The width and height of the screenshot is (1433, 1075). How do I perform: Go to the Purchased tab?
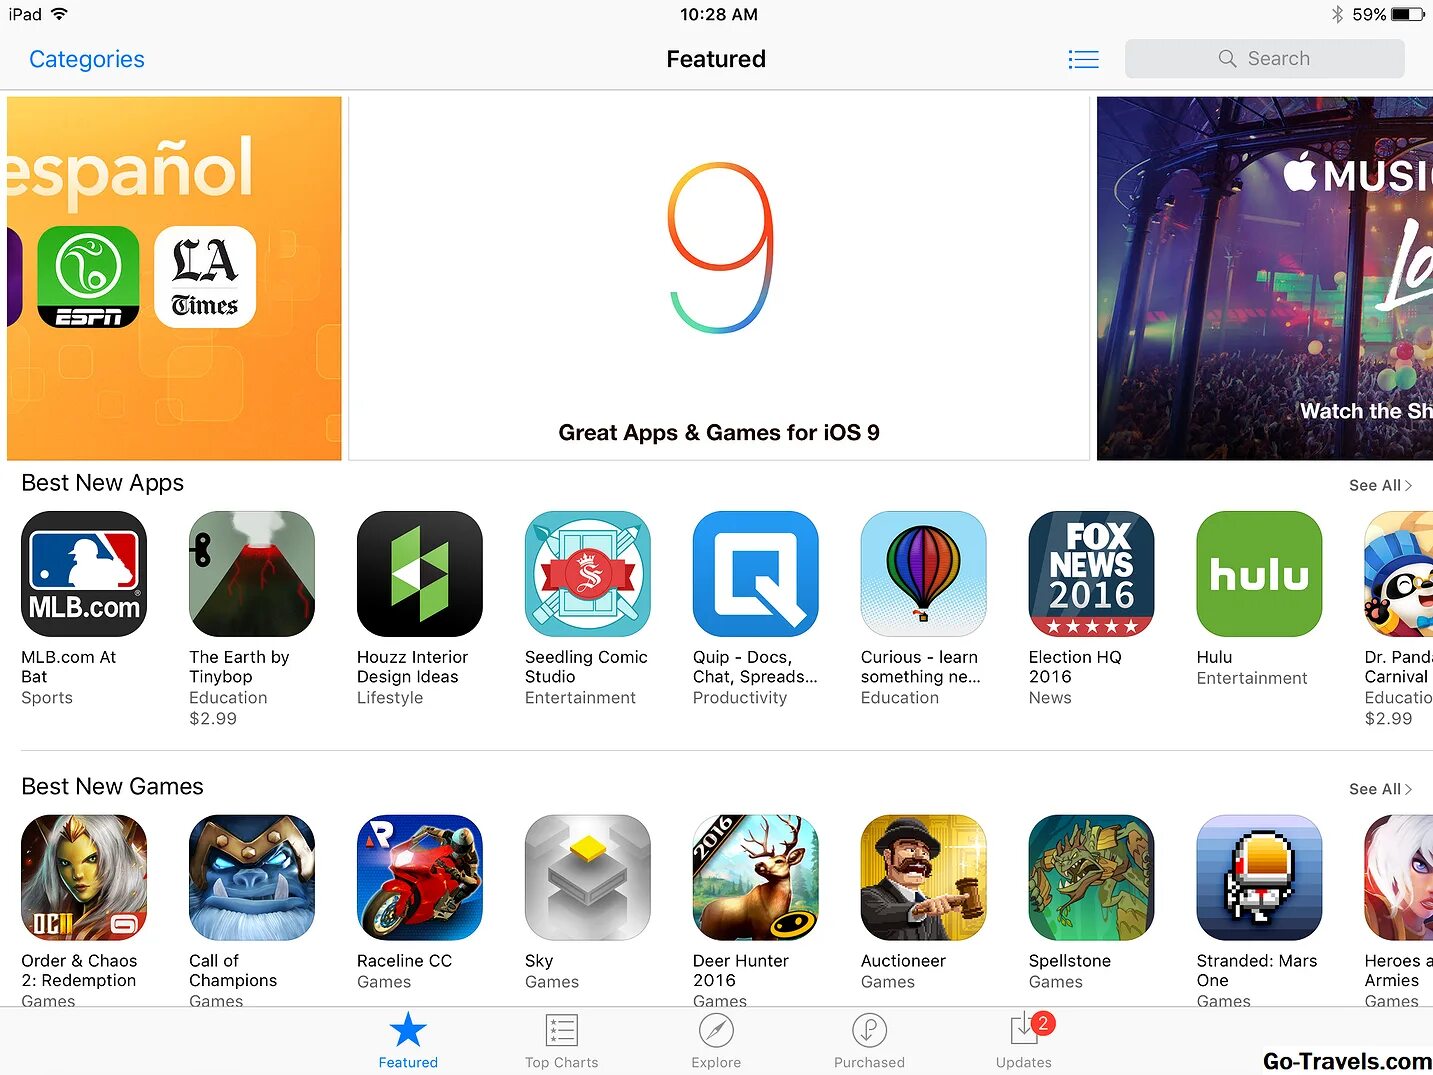869,1041
